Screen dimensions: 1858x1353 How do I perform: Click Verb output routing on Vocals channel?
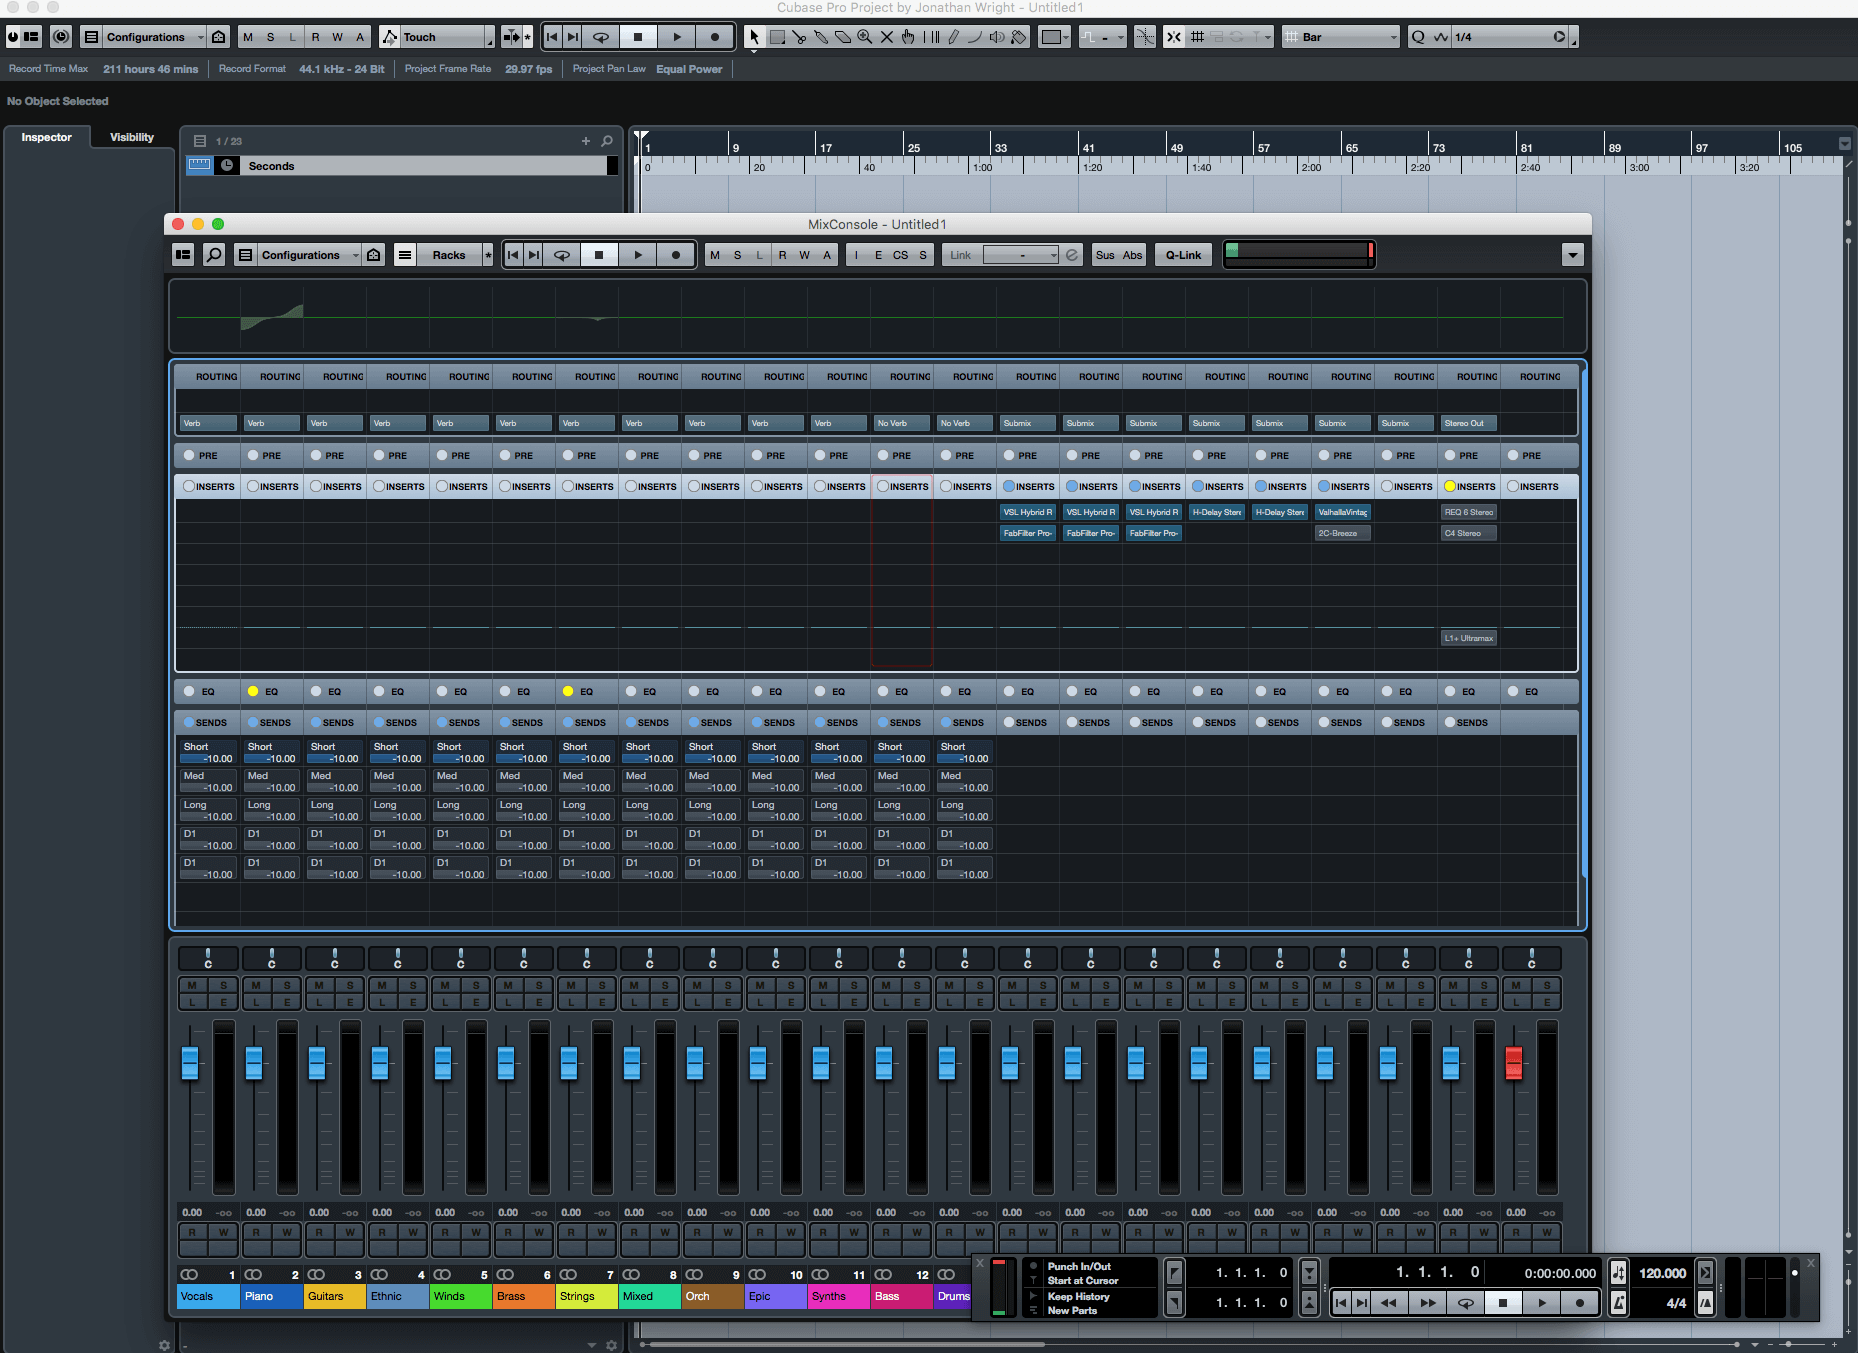(208, 423)
